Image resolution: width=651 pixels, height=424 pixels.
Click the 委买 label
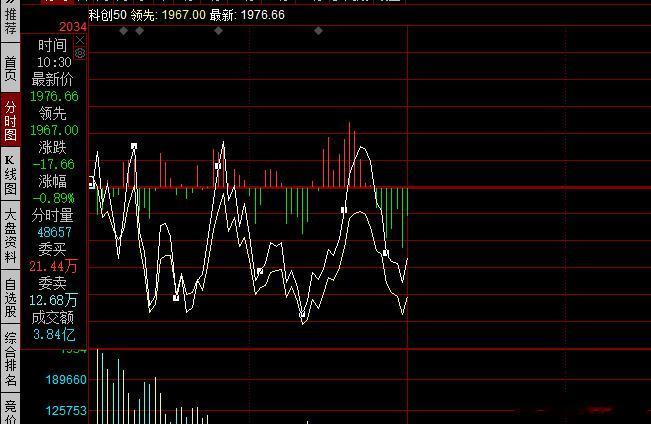click(52, 249)
